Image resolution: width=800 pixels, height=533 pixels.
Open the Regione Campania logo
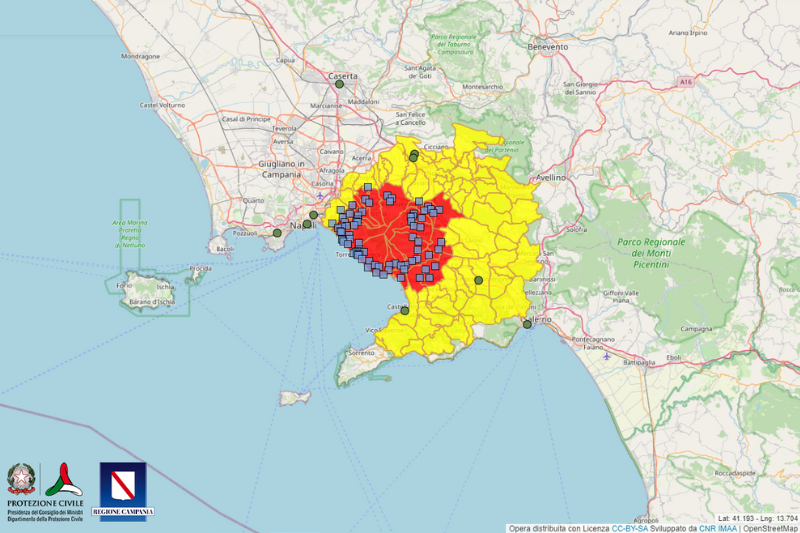[x=123, y=490]
